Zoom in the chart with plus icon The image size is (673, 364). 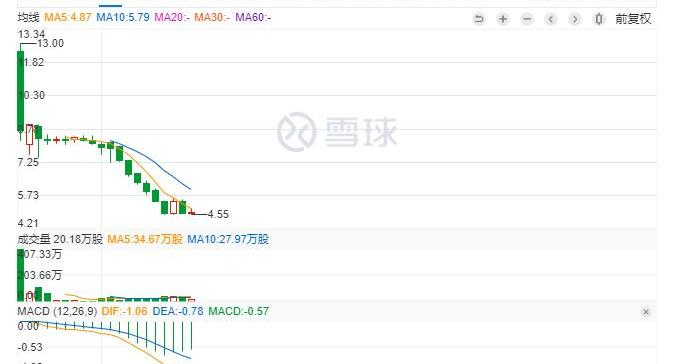coord(503,19)
